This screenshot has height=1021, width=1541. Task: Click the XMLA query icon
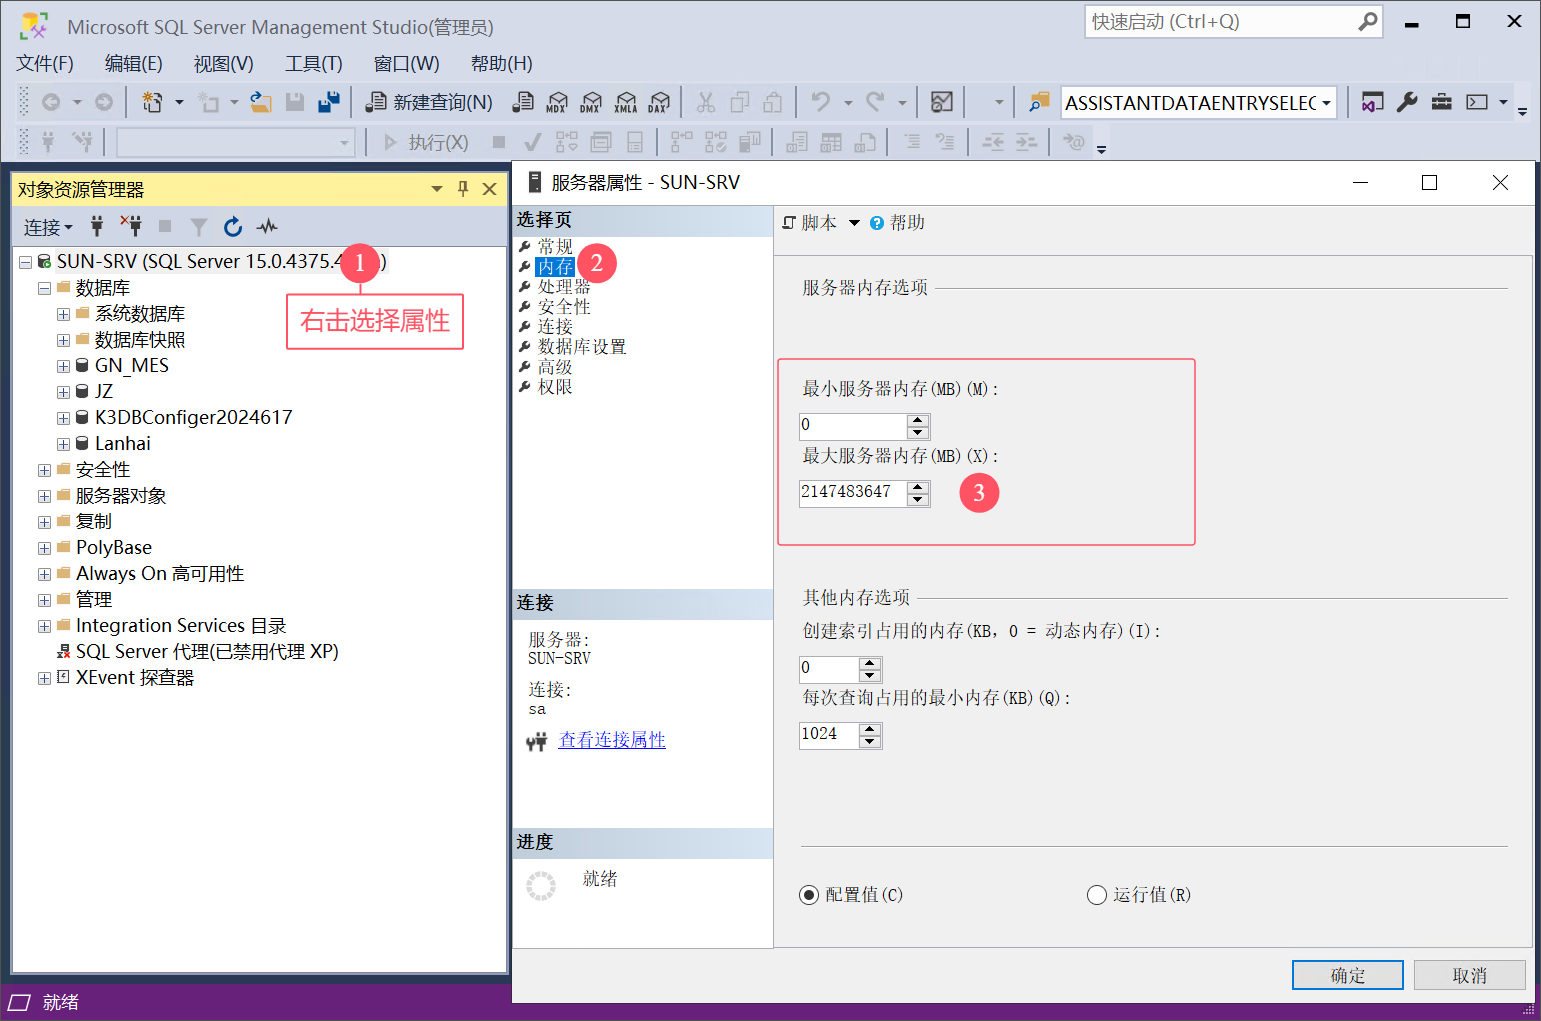(x=625, y=102)
